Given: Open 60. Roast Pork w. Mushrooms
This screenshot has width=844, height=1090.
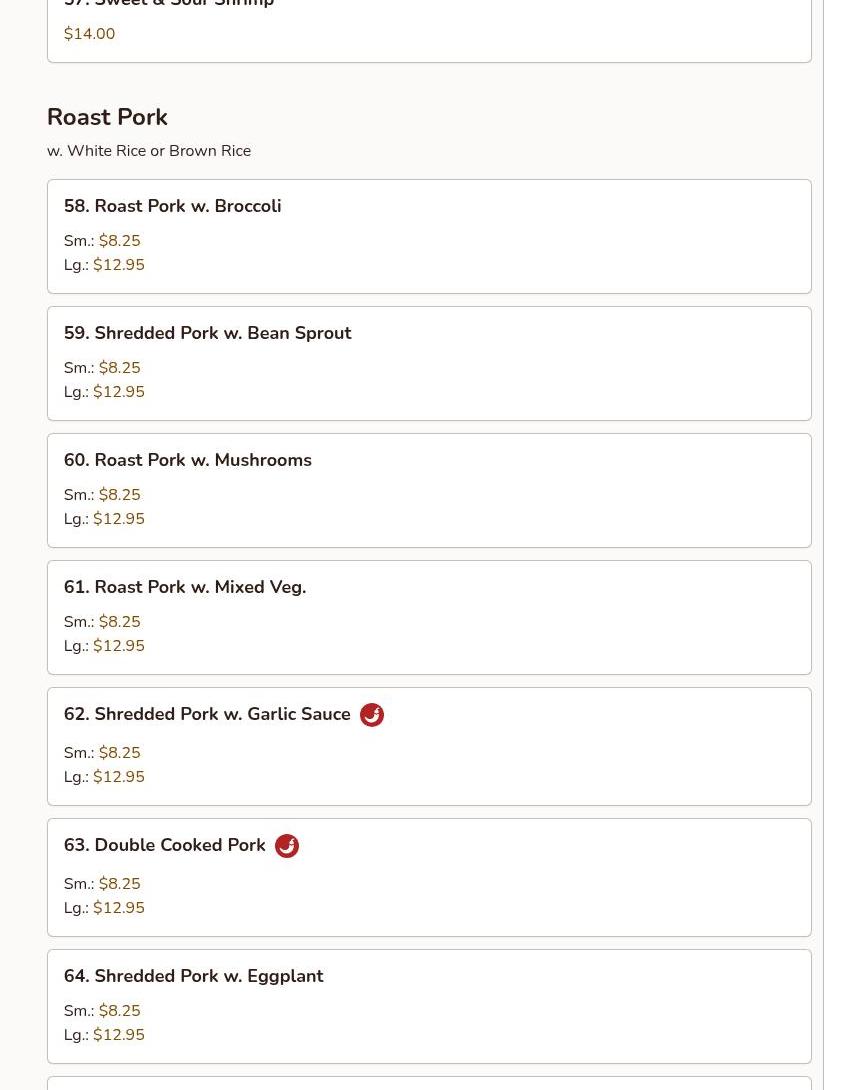Looking at the screenshot, I should [x=188, y=460].
